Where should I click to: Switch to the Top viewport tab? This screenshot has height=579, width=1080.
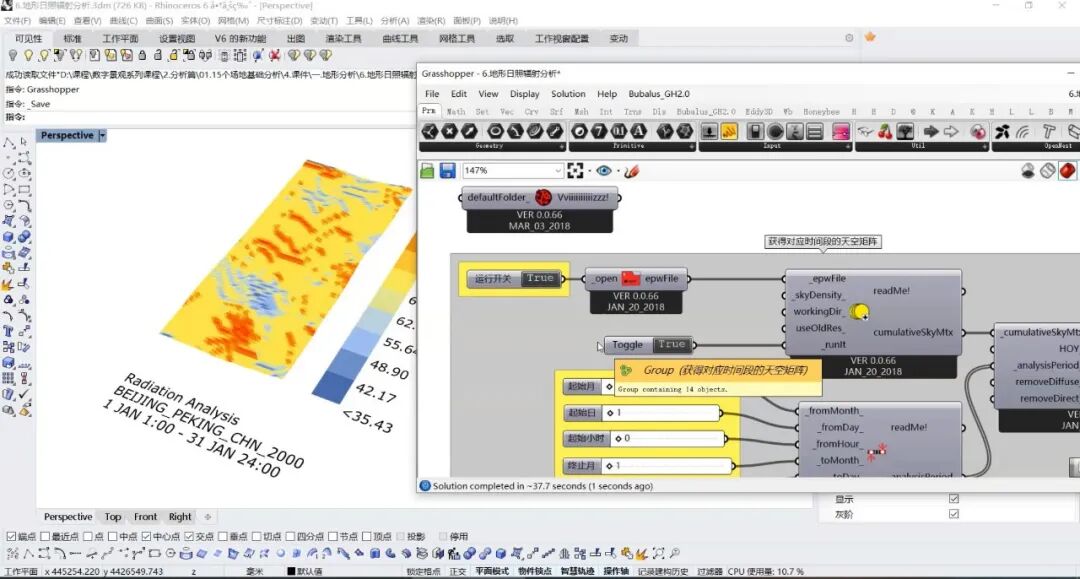point(113,517)
